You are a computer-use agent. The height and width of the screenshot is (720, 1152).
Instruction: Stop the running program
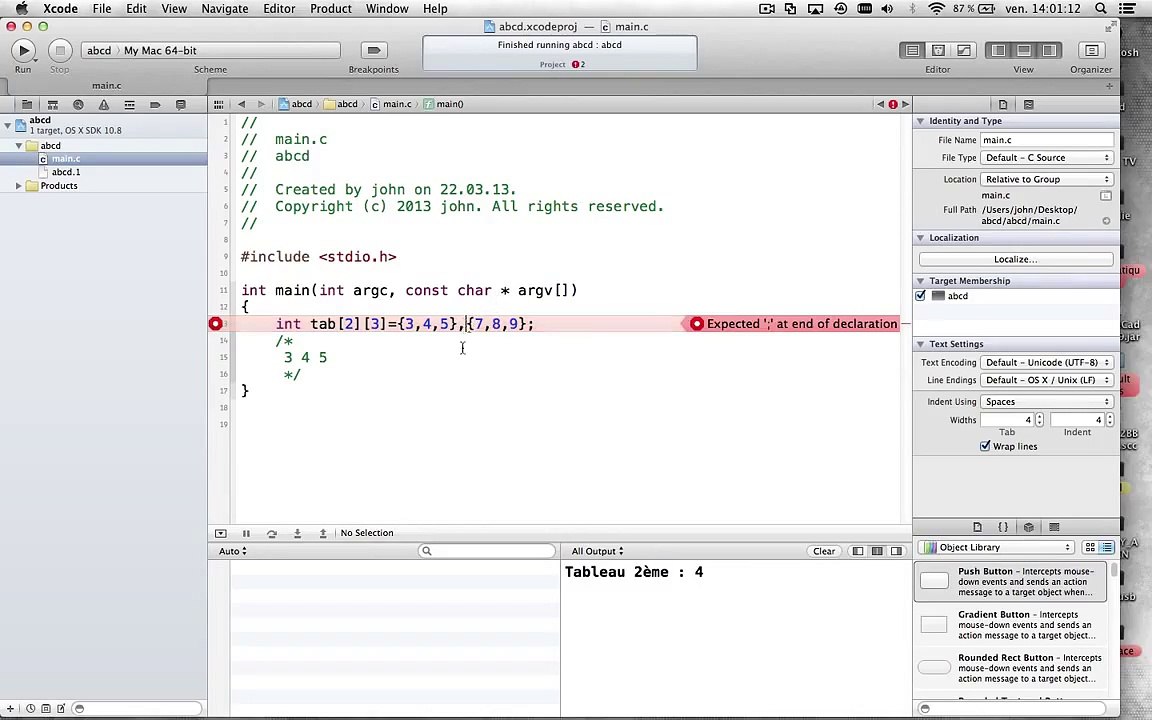tap(60, 51)
